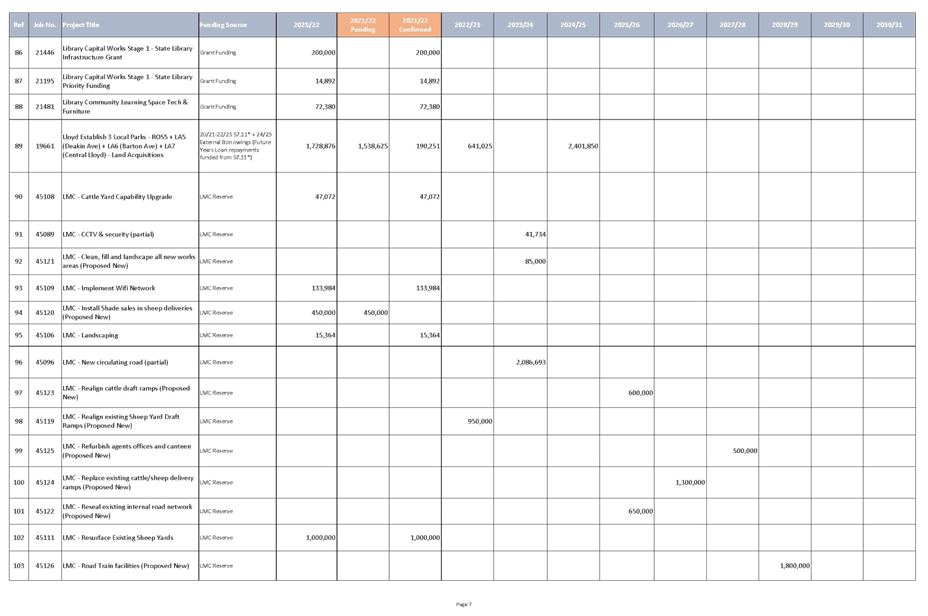The image size is (928, 616).
Task: Select the 'Job No.' column header
Action: coord(45,25)
